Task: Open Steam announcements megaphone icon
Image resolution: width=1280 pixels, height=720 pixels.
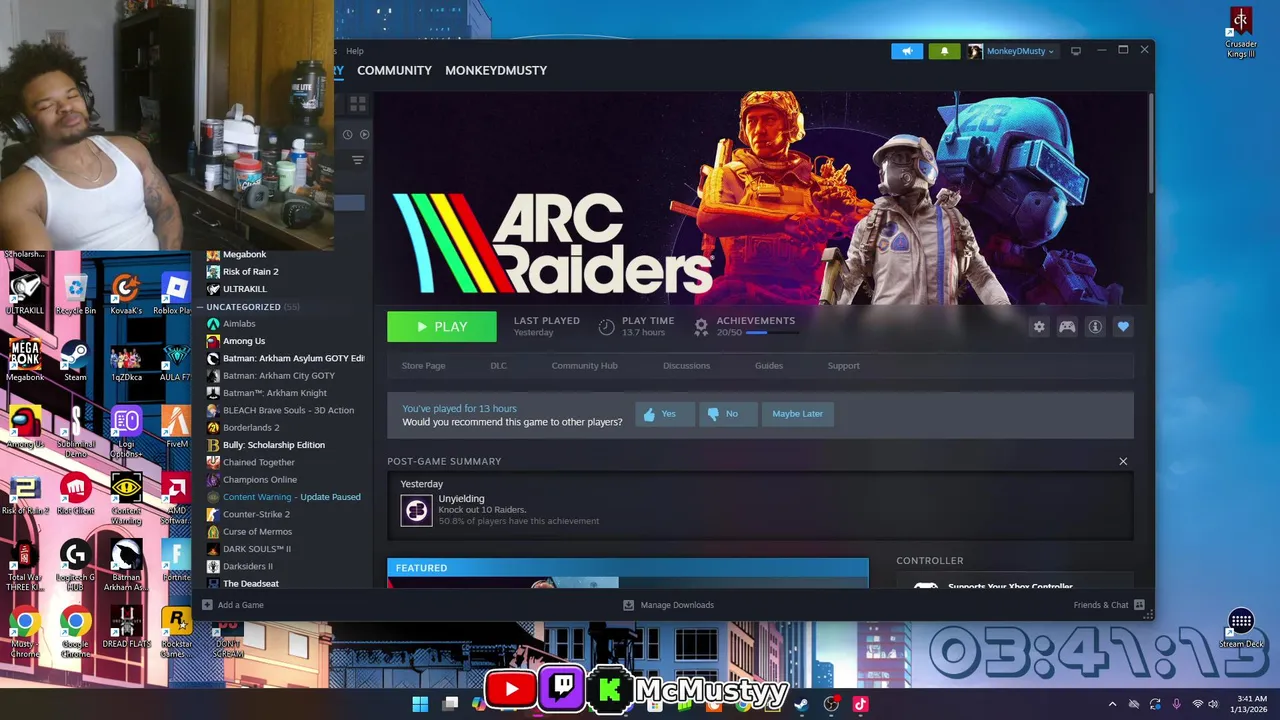Action: click(x=907, y=51)
